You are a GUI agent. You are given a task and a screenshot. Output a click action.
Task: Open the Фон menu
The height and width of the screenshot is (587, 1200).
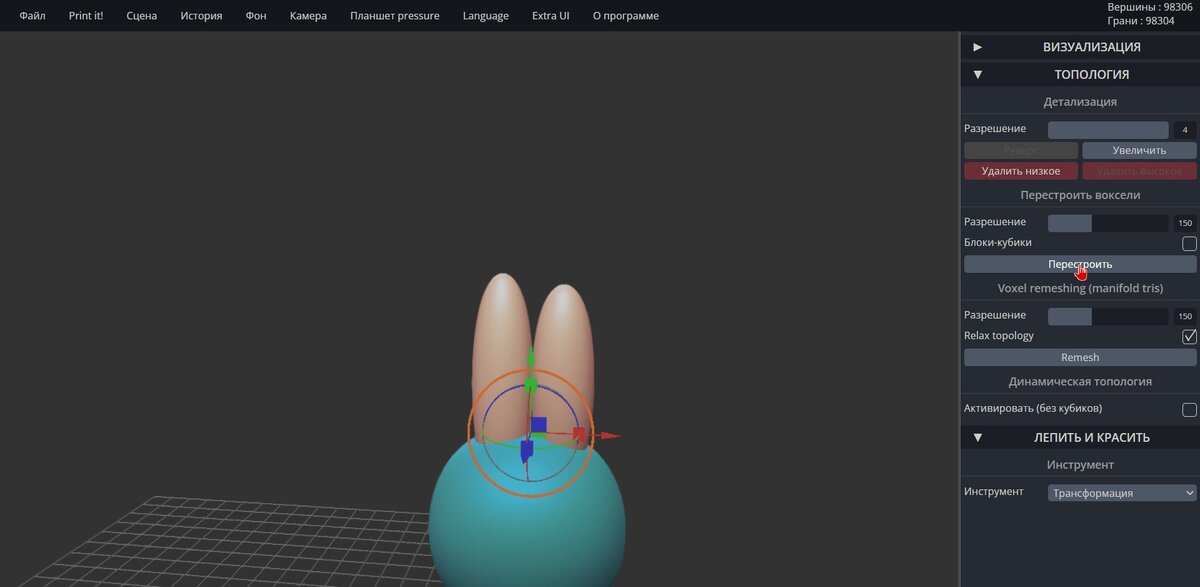click(256, 16)
